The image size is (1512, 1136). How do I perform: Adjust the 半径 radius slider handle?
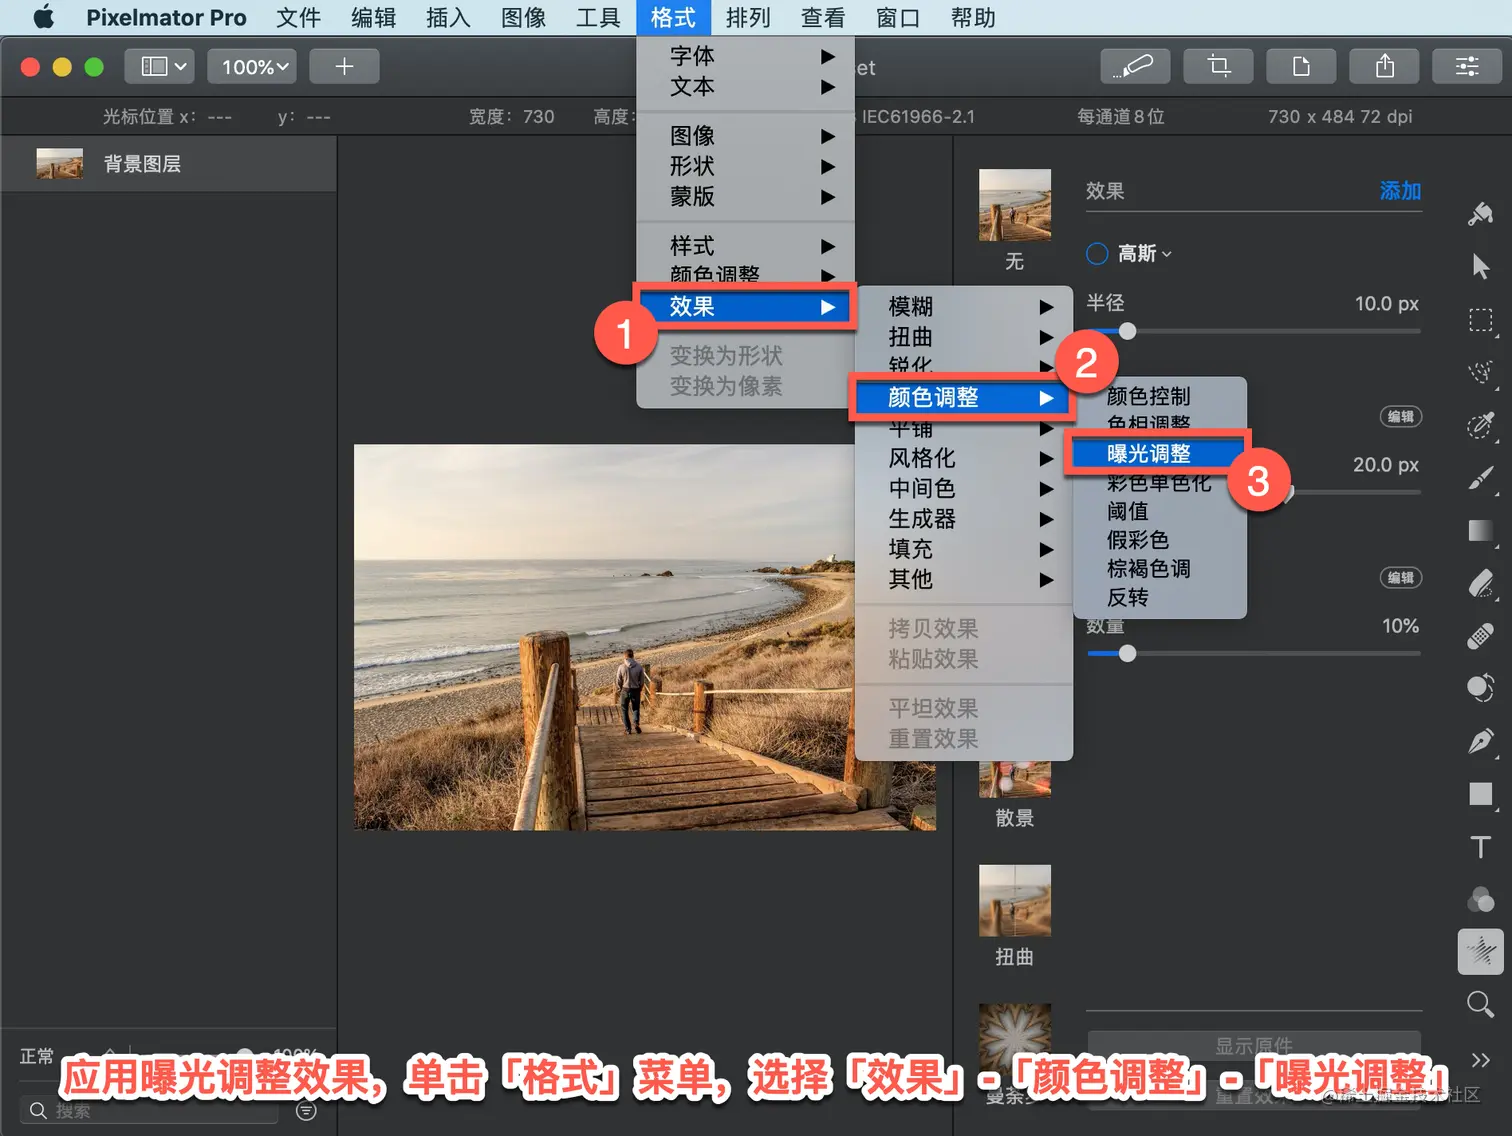click(x=1128, y=331)
